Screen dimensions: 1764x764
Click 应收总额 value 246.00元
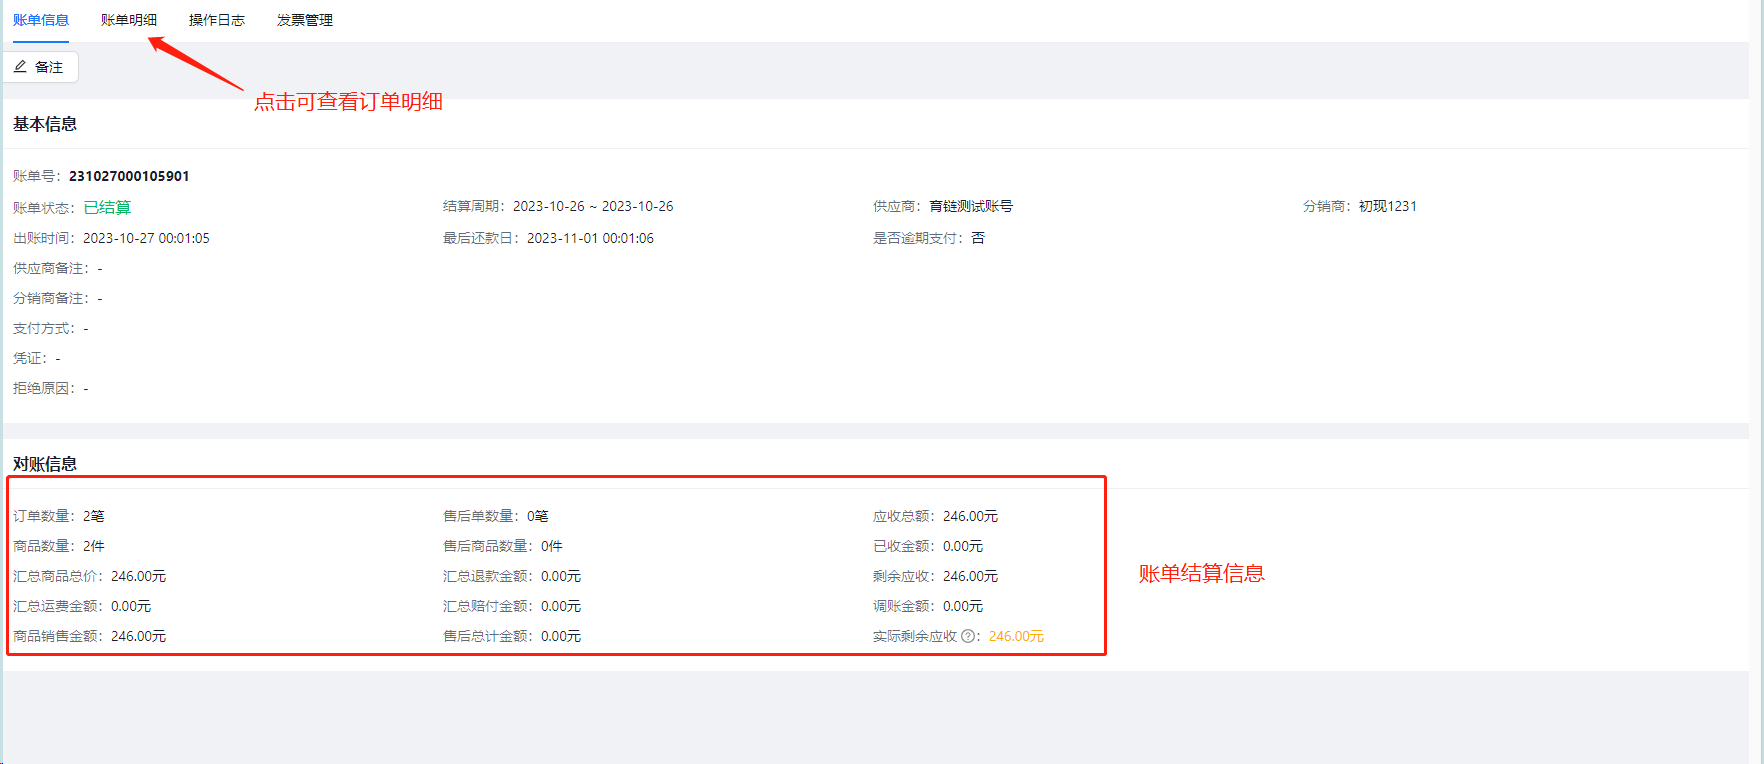971,516
